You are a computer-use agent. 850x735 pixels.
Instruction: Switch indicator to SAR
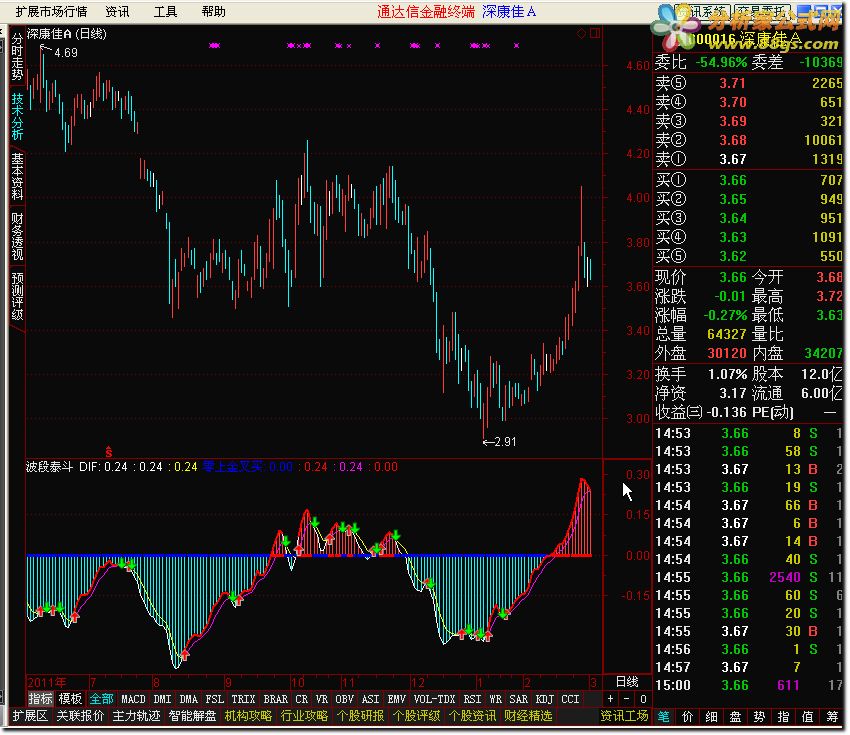coord(519,699)
